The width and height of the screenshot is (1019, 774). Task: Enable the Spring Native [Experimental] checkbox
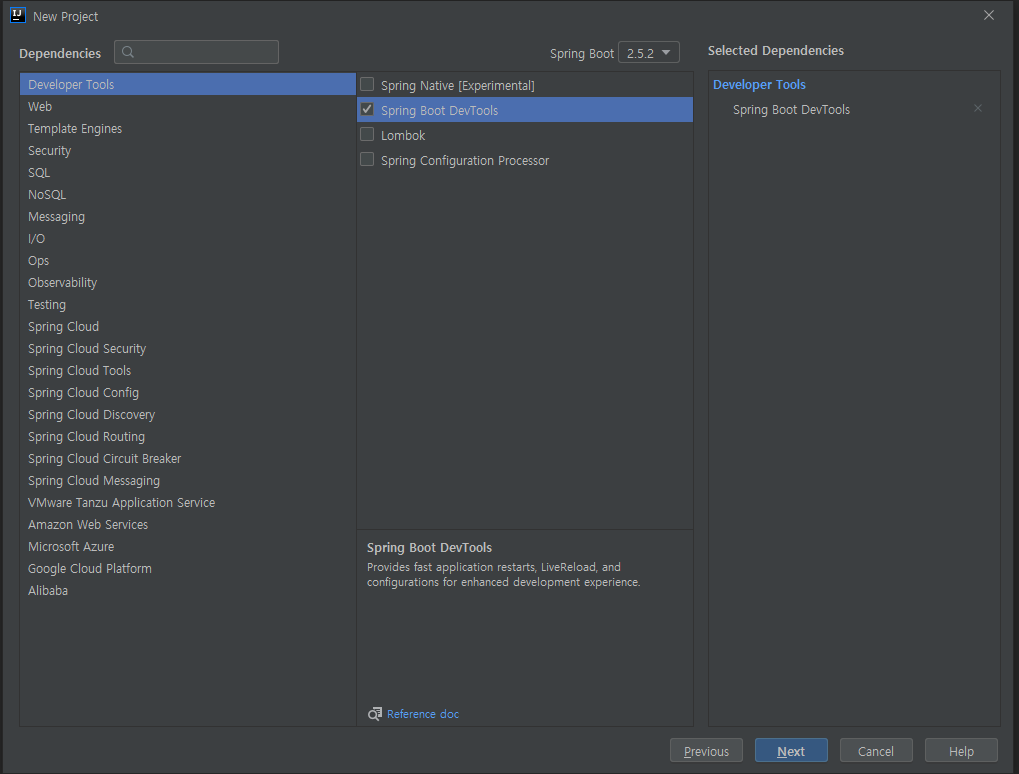367,84
